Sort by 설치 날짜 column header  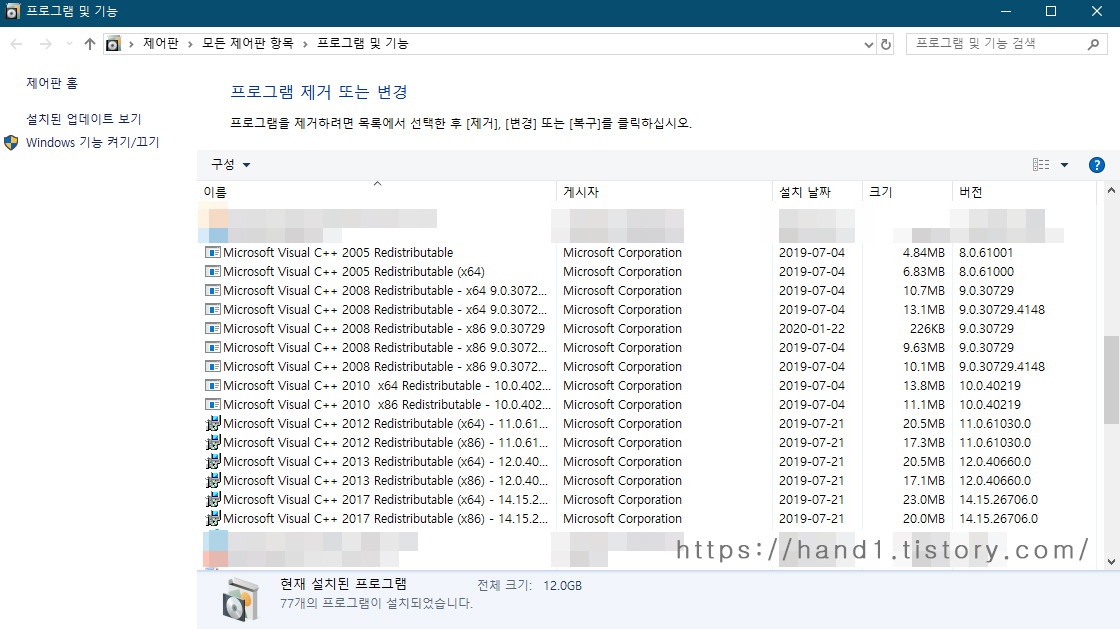coord(817,192)
